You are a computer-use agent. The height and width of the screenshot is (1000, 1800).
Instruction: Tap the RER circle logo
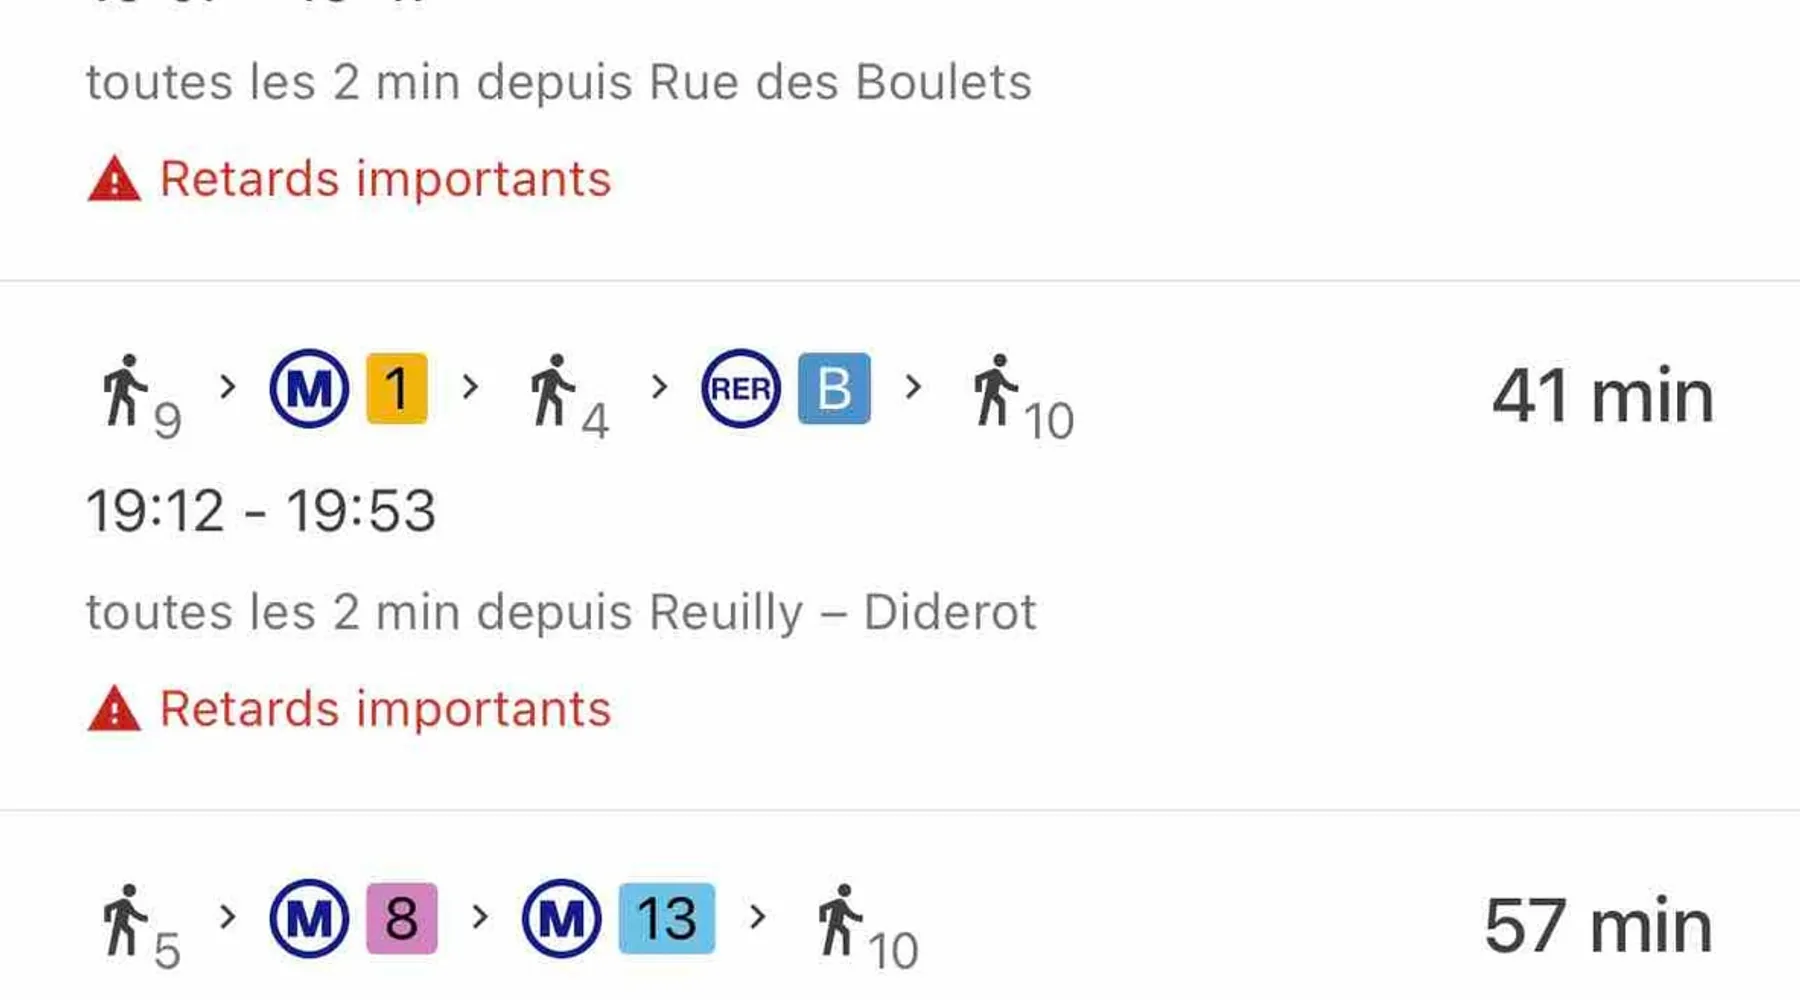click(x=741, y=388)
